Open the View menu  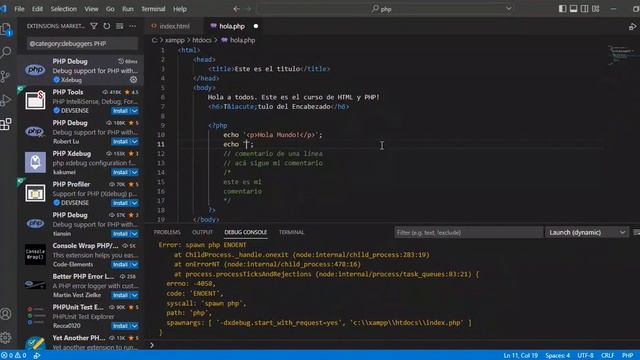[91, 9]
